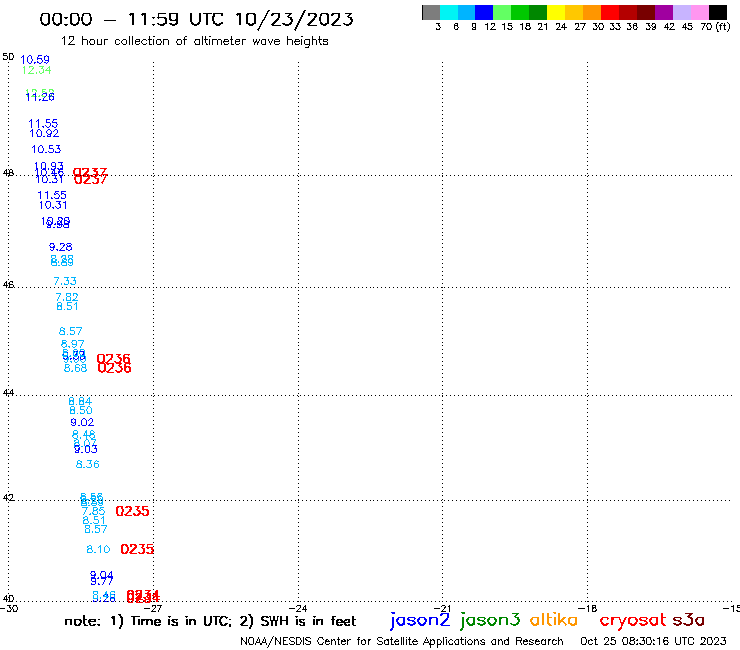Viewport: 740px width, 650px height.
Task: Select the s3a satellite label
Action: [x=689, y=620]
